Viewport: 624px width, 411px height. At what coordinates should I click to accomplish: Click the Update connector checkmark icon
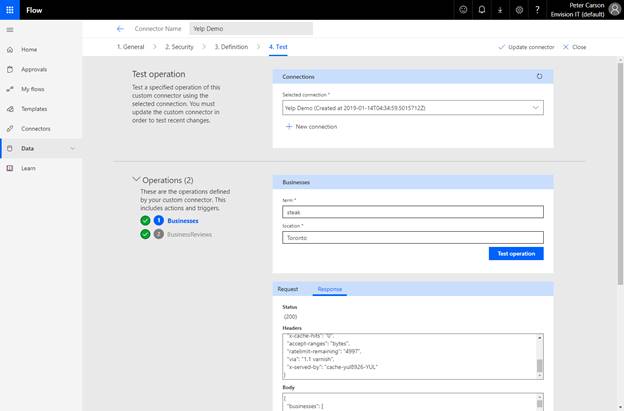(501, 47)
